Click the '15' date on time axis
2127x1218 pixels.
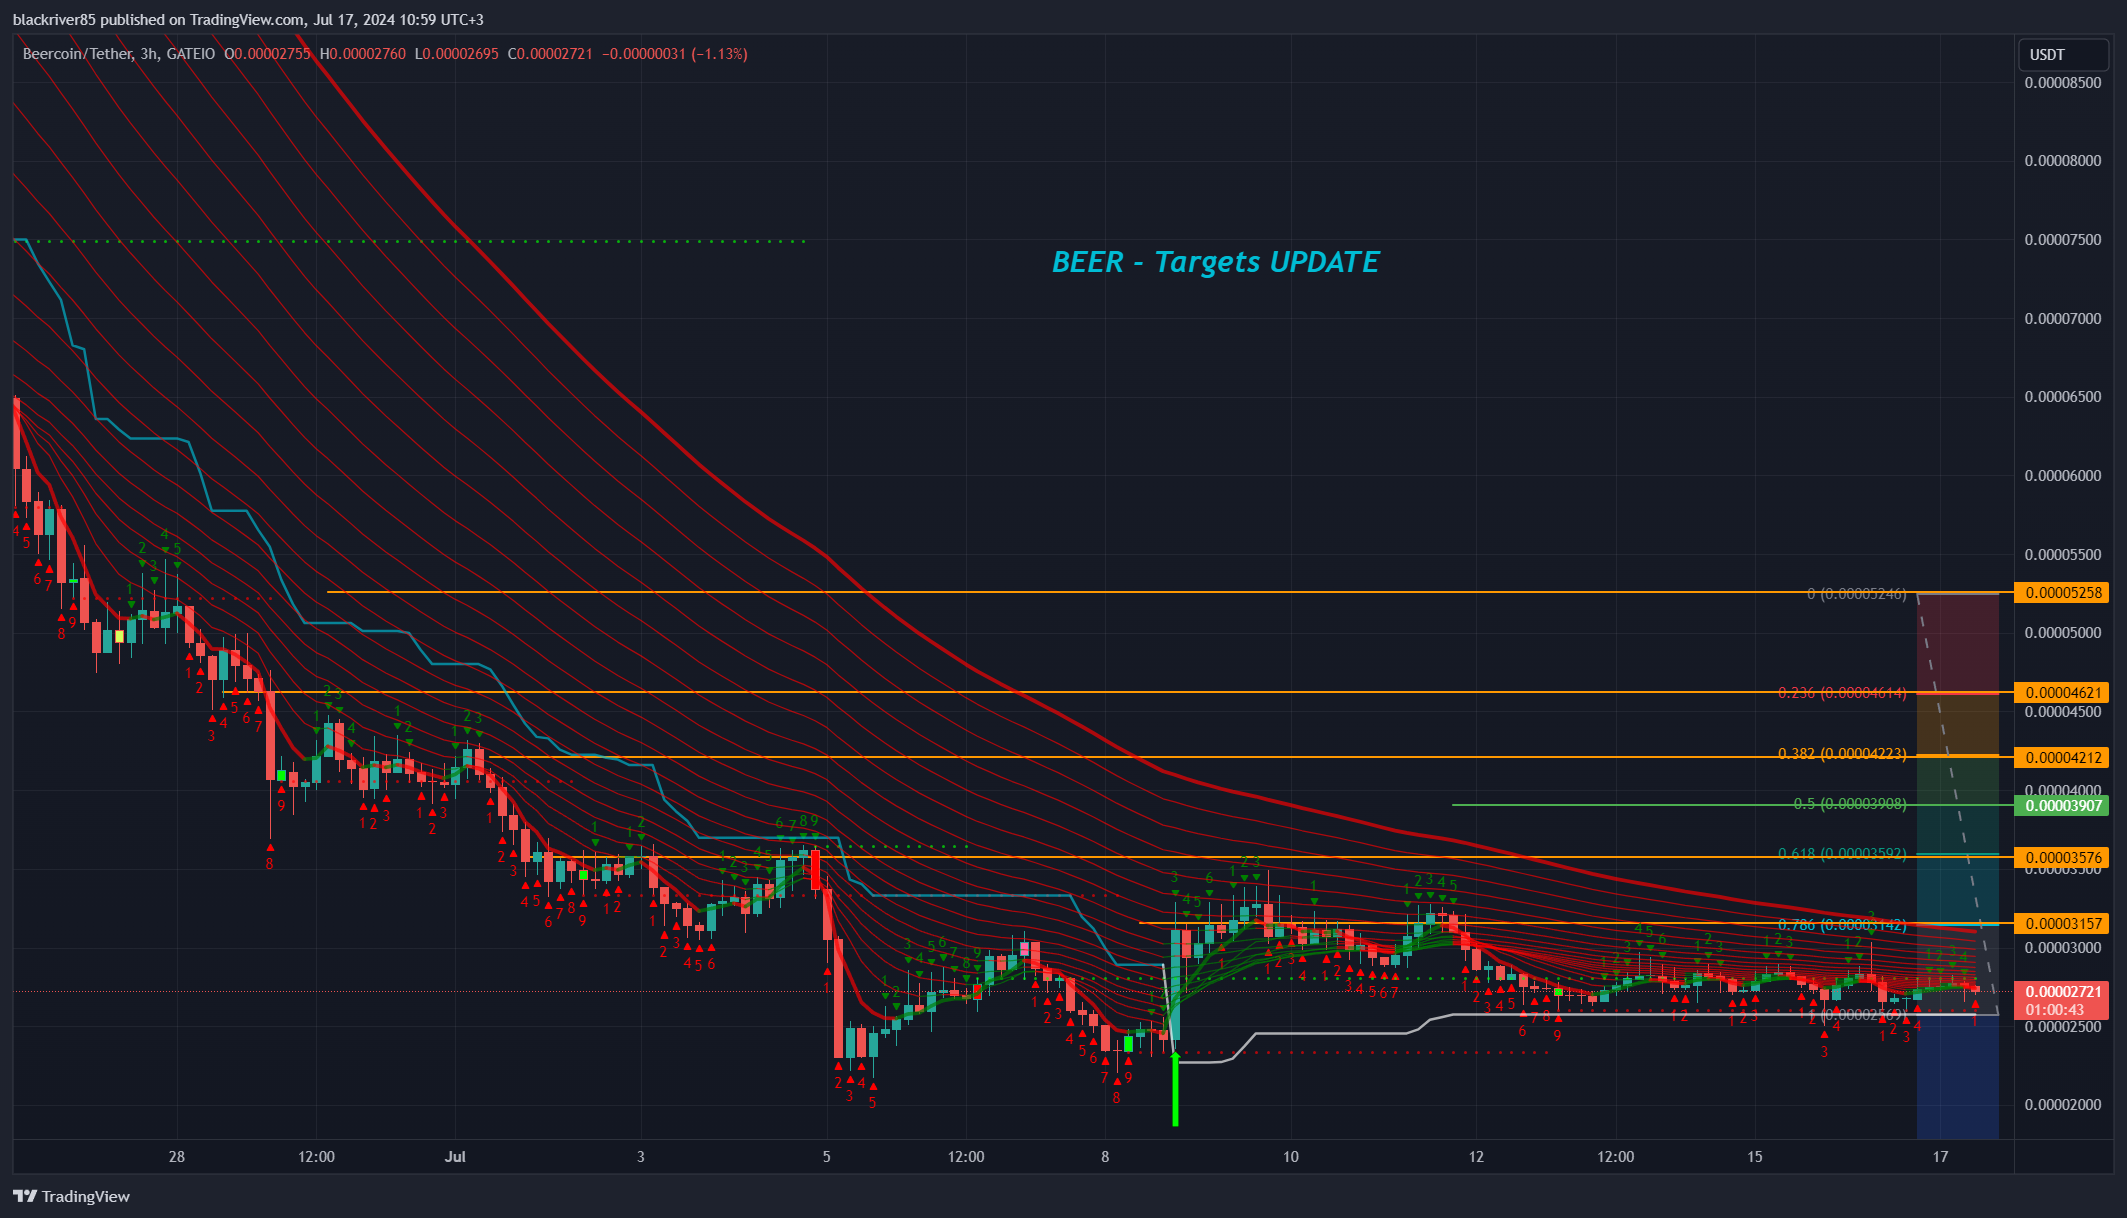1755,1157
